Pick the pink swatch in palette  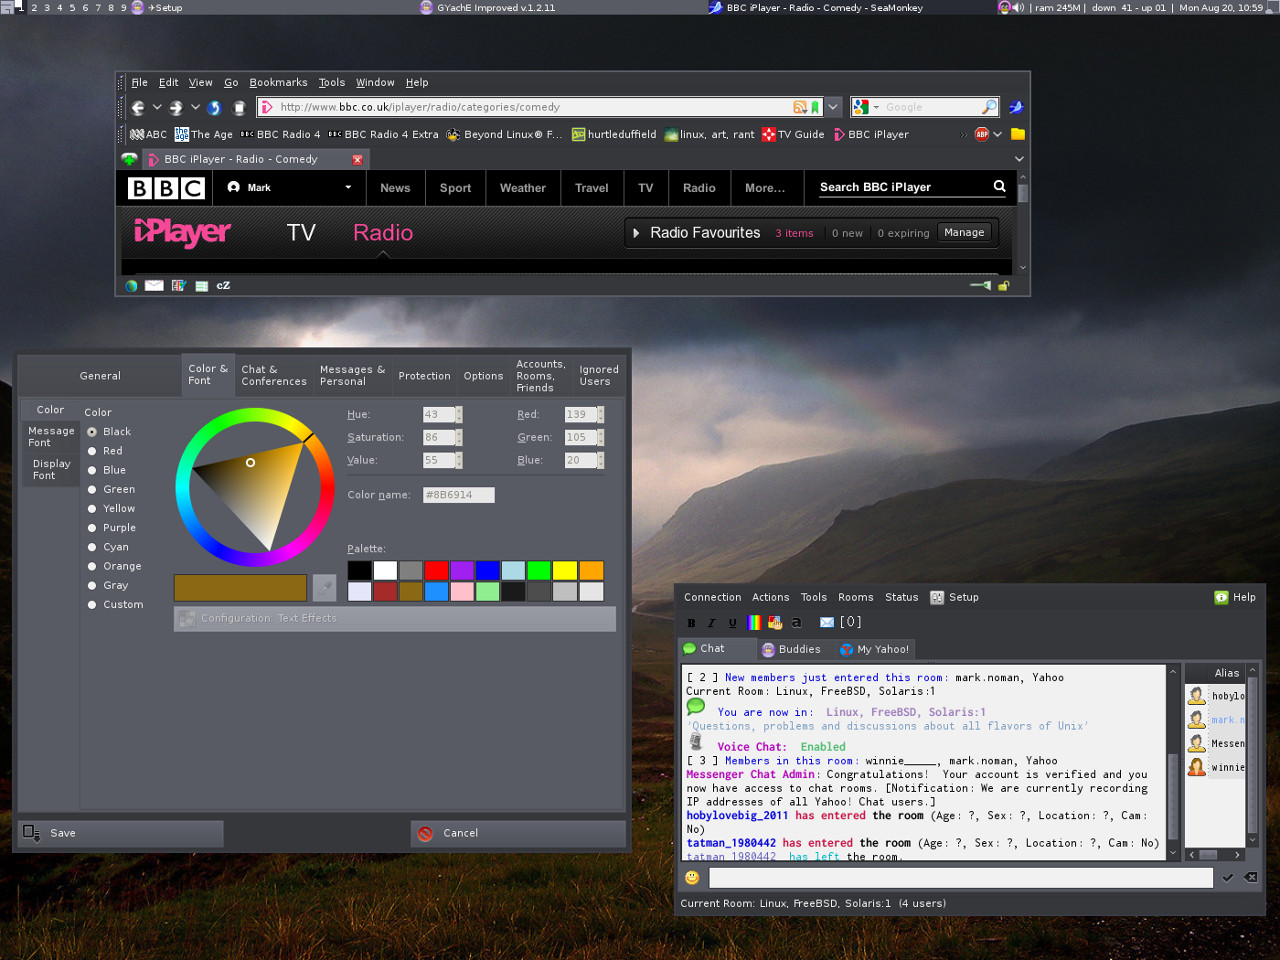(x=462, y=591)
